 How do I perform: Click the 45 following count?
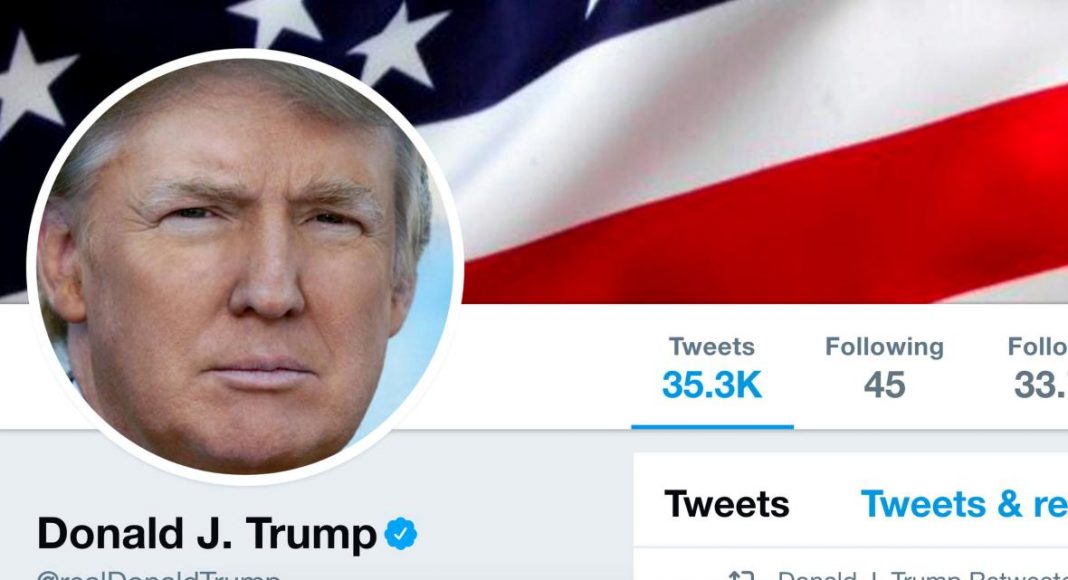tap(884, 385)
